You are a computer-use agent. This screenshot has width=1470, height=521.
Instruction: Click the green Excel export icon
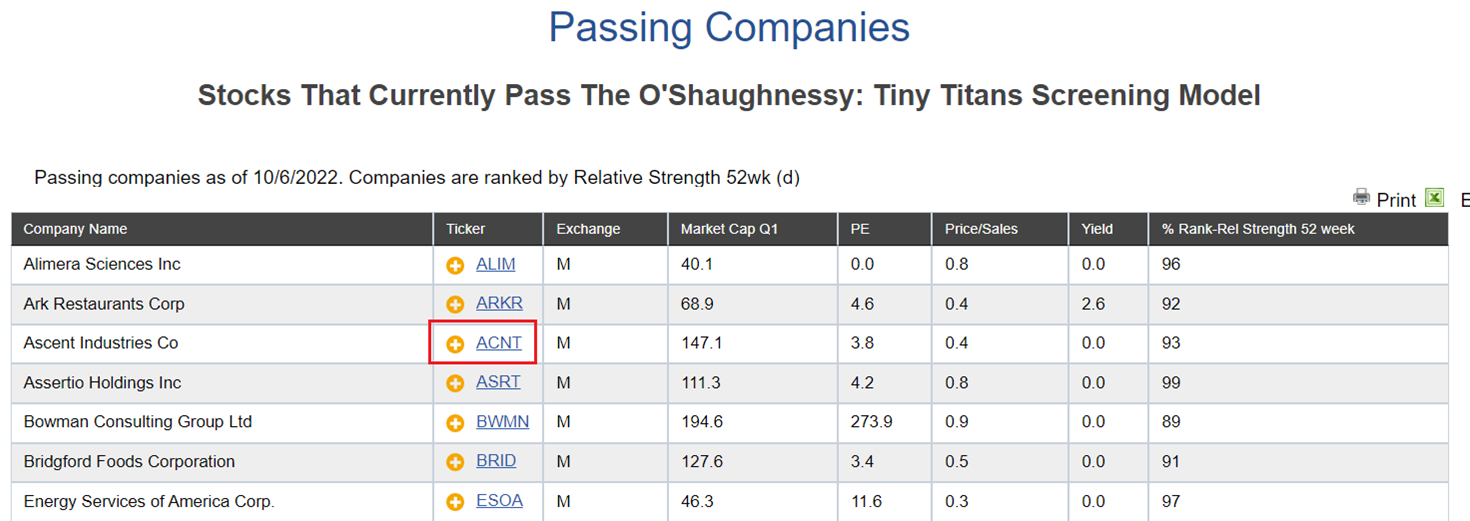click(x=1434, y=197)
